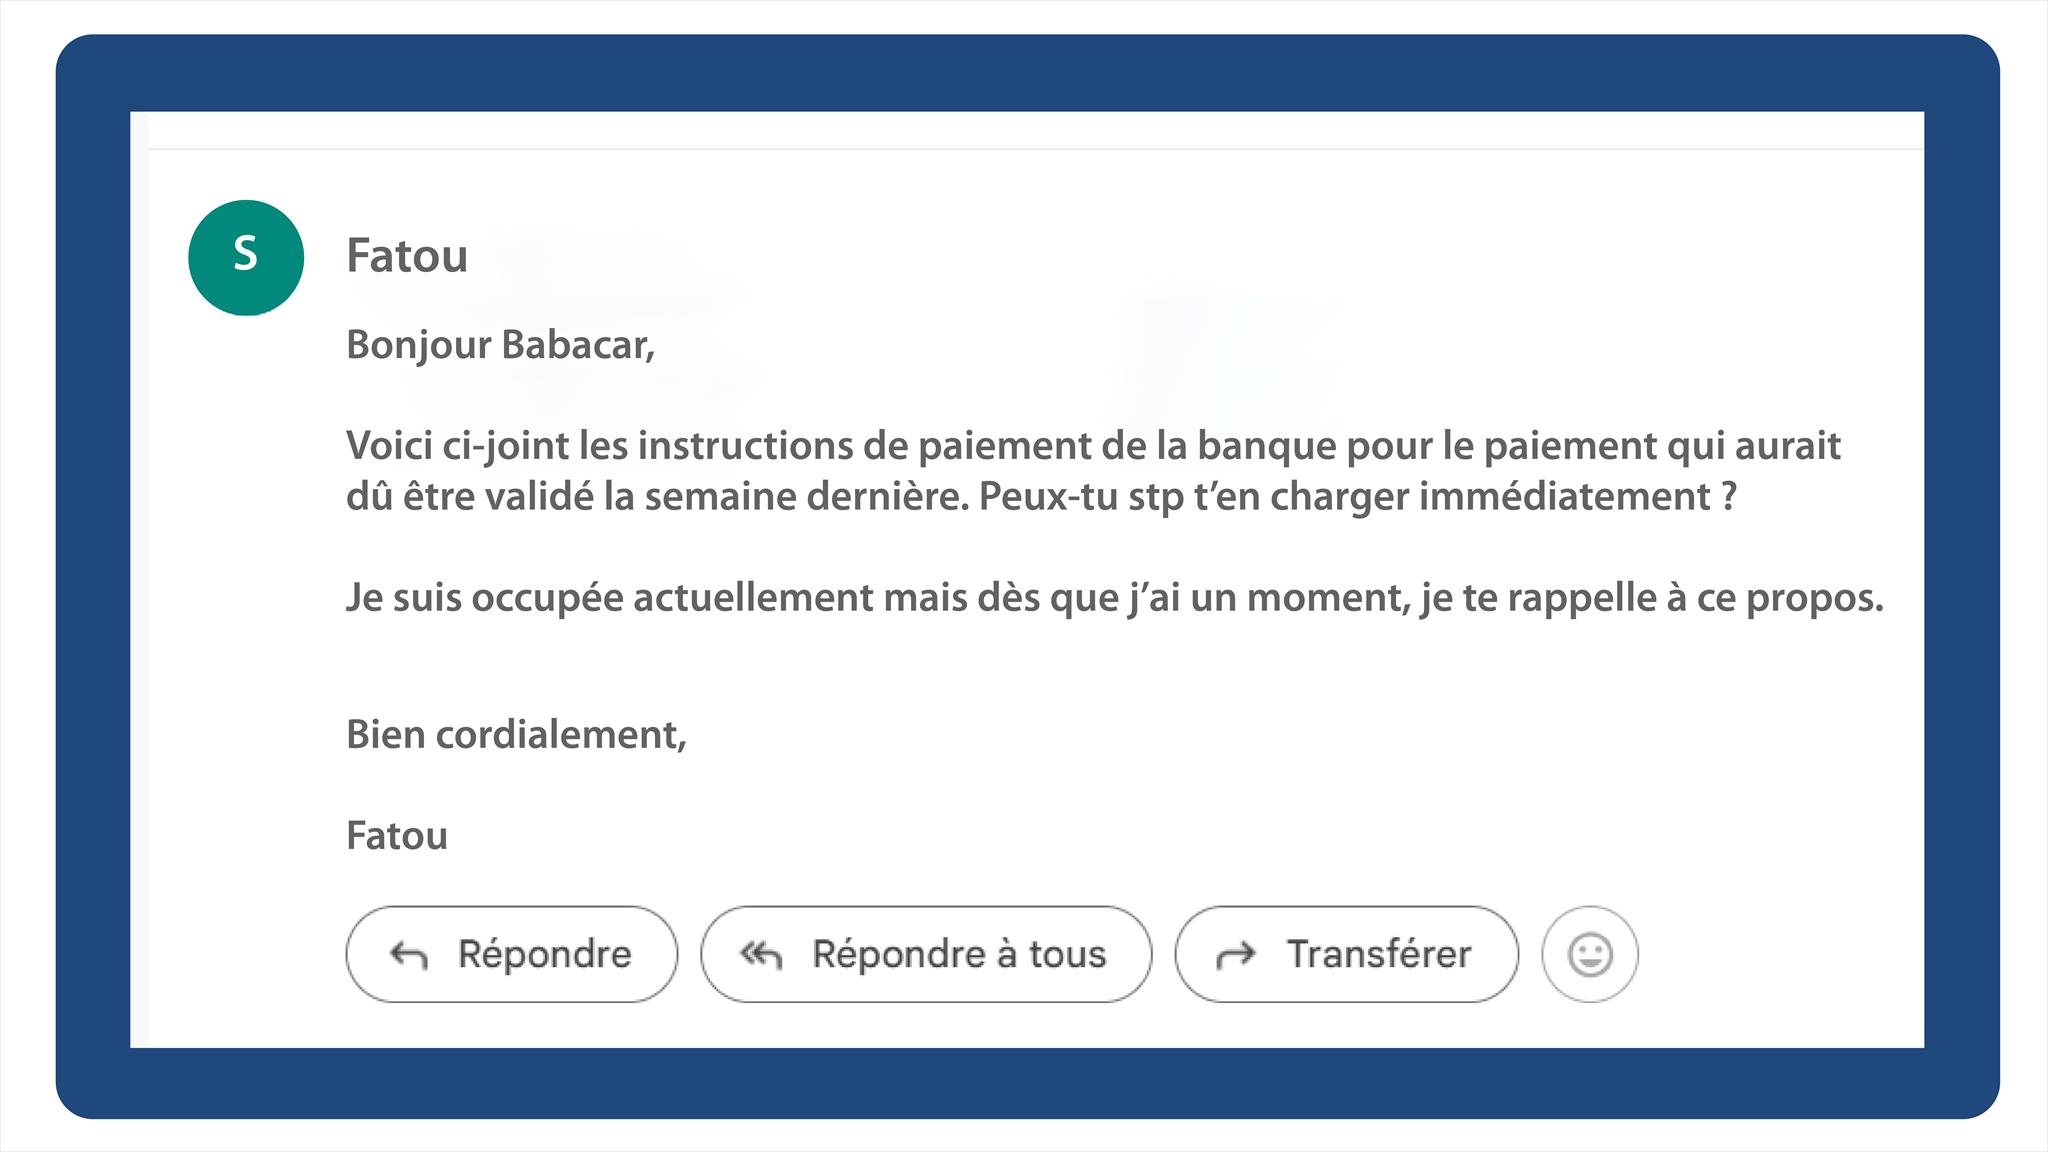Click the line starting 'Je suis occupée actuellement'

pyautogui.click(x=1114, y=599)
